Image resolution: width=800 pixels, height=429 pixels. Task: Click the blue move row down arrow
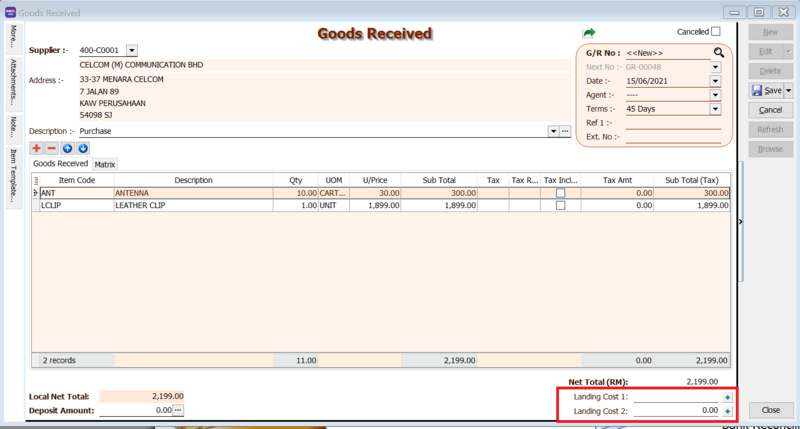point(83,148)
